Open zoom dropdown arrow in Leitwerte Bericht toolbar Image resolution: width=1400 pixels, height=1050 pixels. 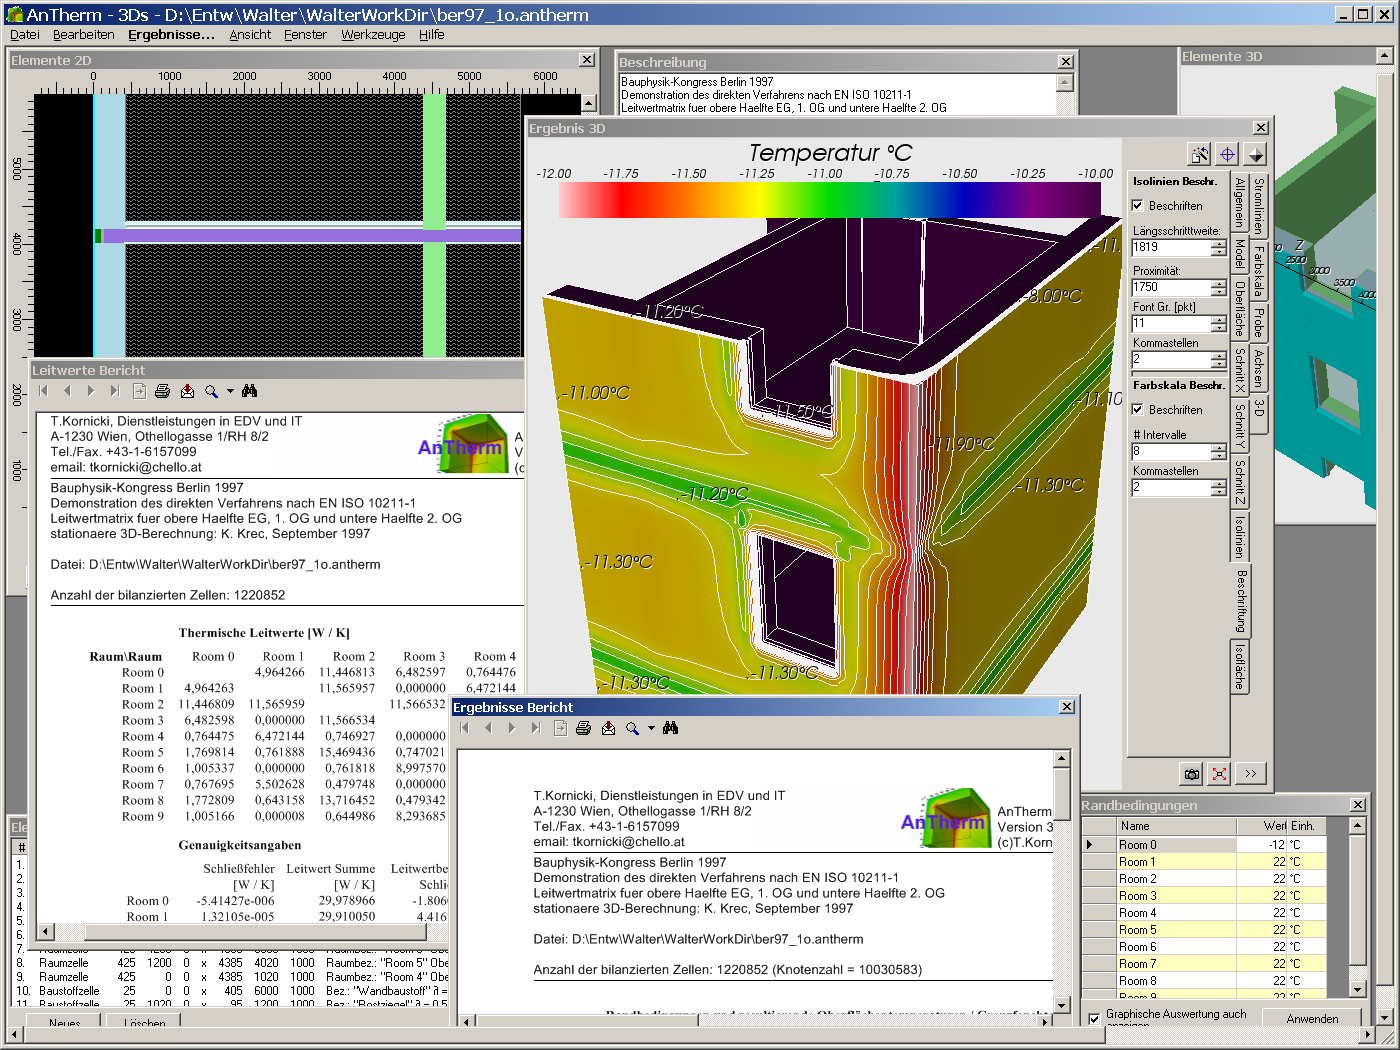pyautogui.click(x=230, y=391)
